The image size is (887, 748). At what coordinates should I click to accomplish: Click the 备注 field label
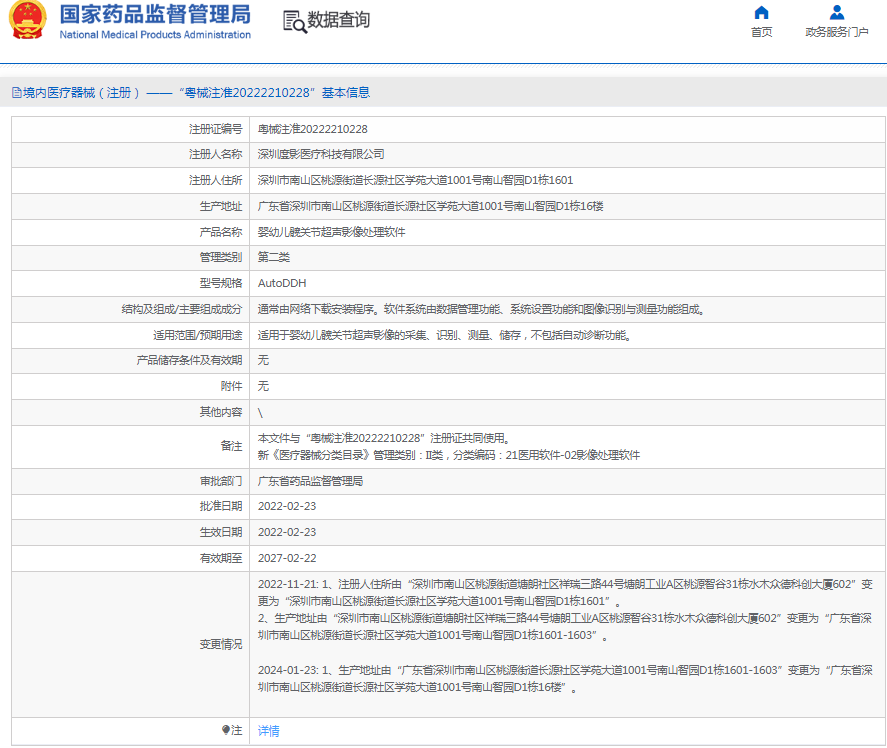[231, 446]
